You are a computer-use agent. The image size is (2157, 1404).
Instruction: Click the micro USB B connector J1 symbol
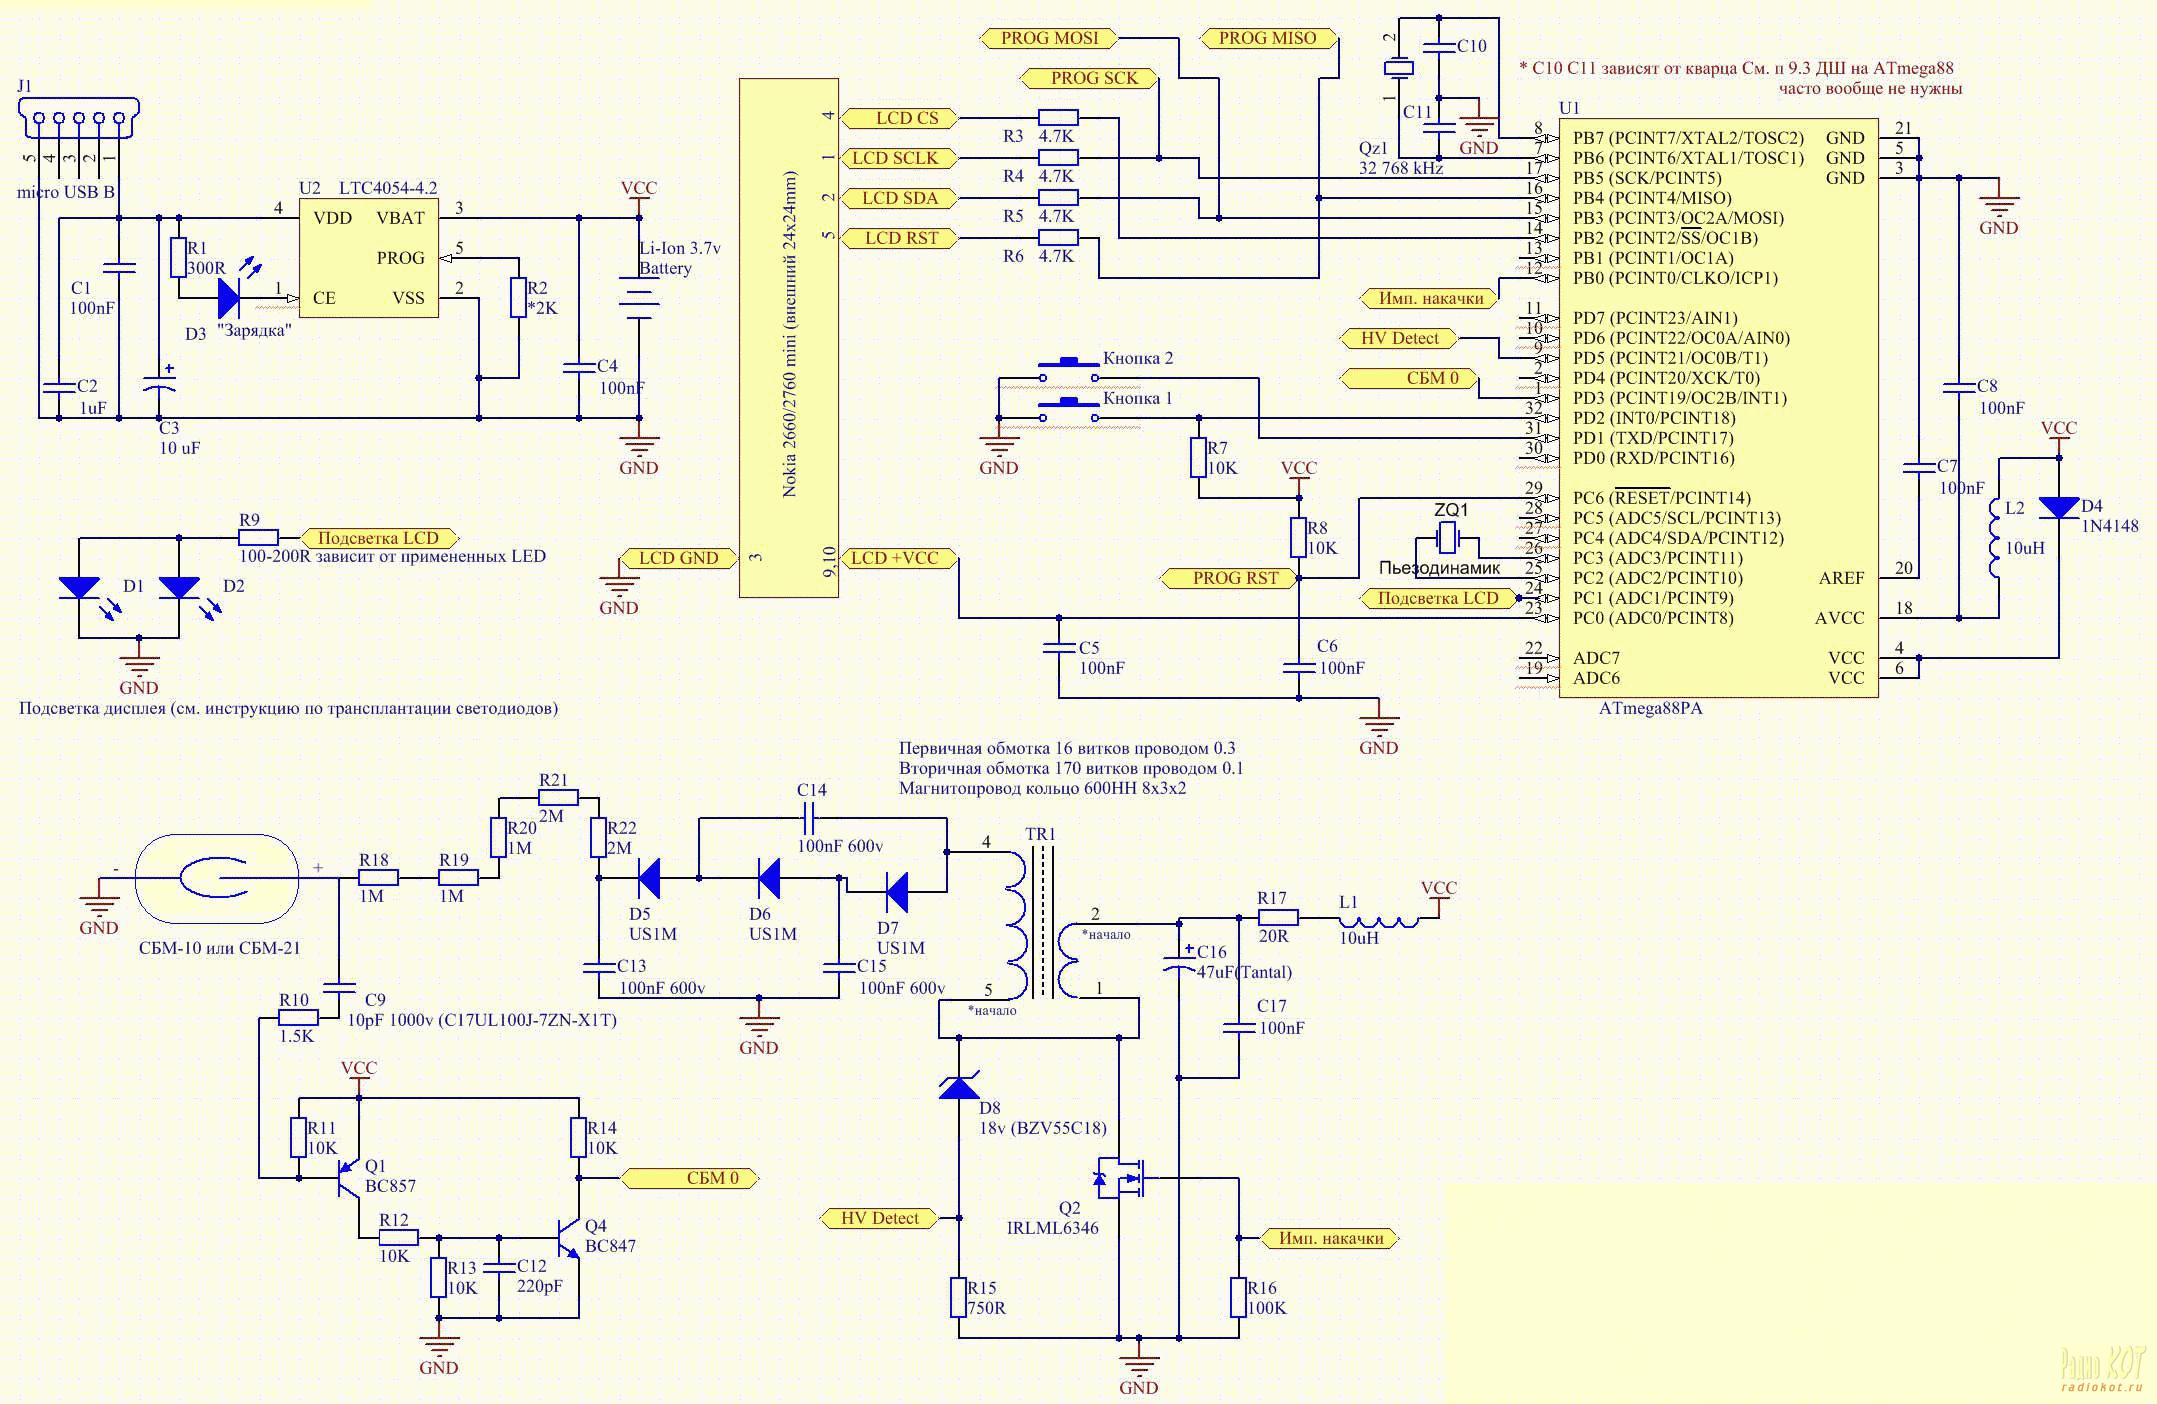pos(79,116)
